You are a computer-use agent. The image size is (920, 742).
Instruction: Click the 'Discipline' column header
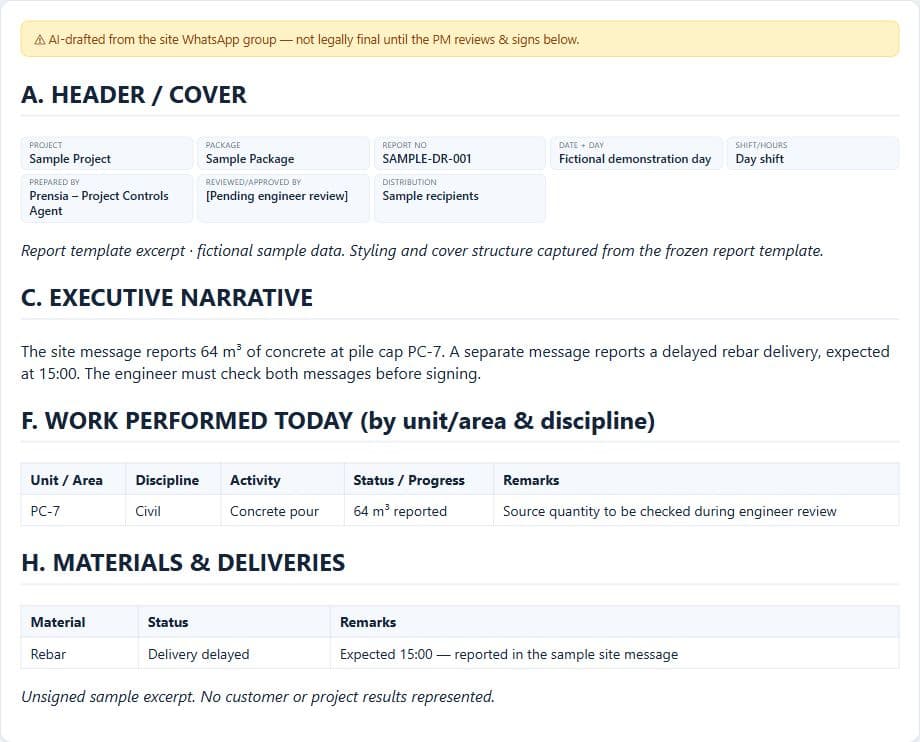click(167, 480)
